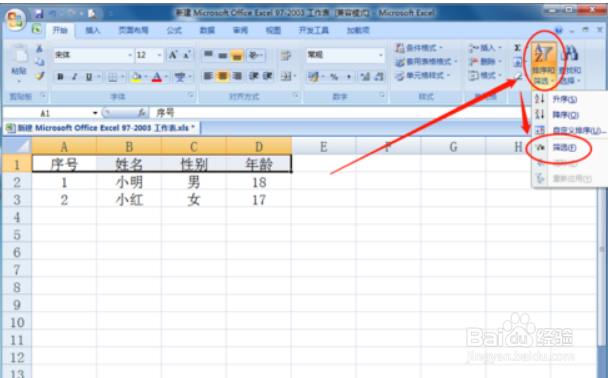
Task: Open the Page Layout (页面布局) tab
Action: 133,30
